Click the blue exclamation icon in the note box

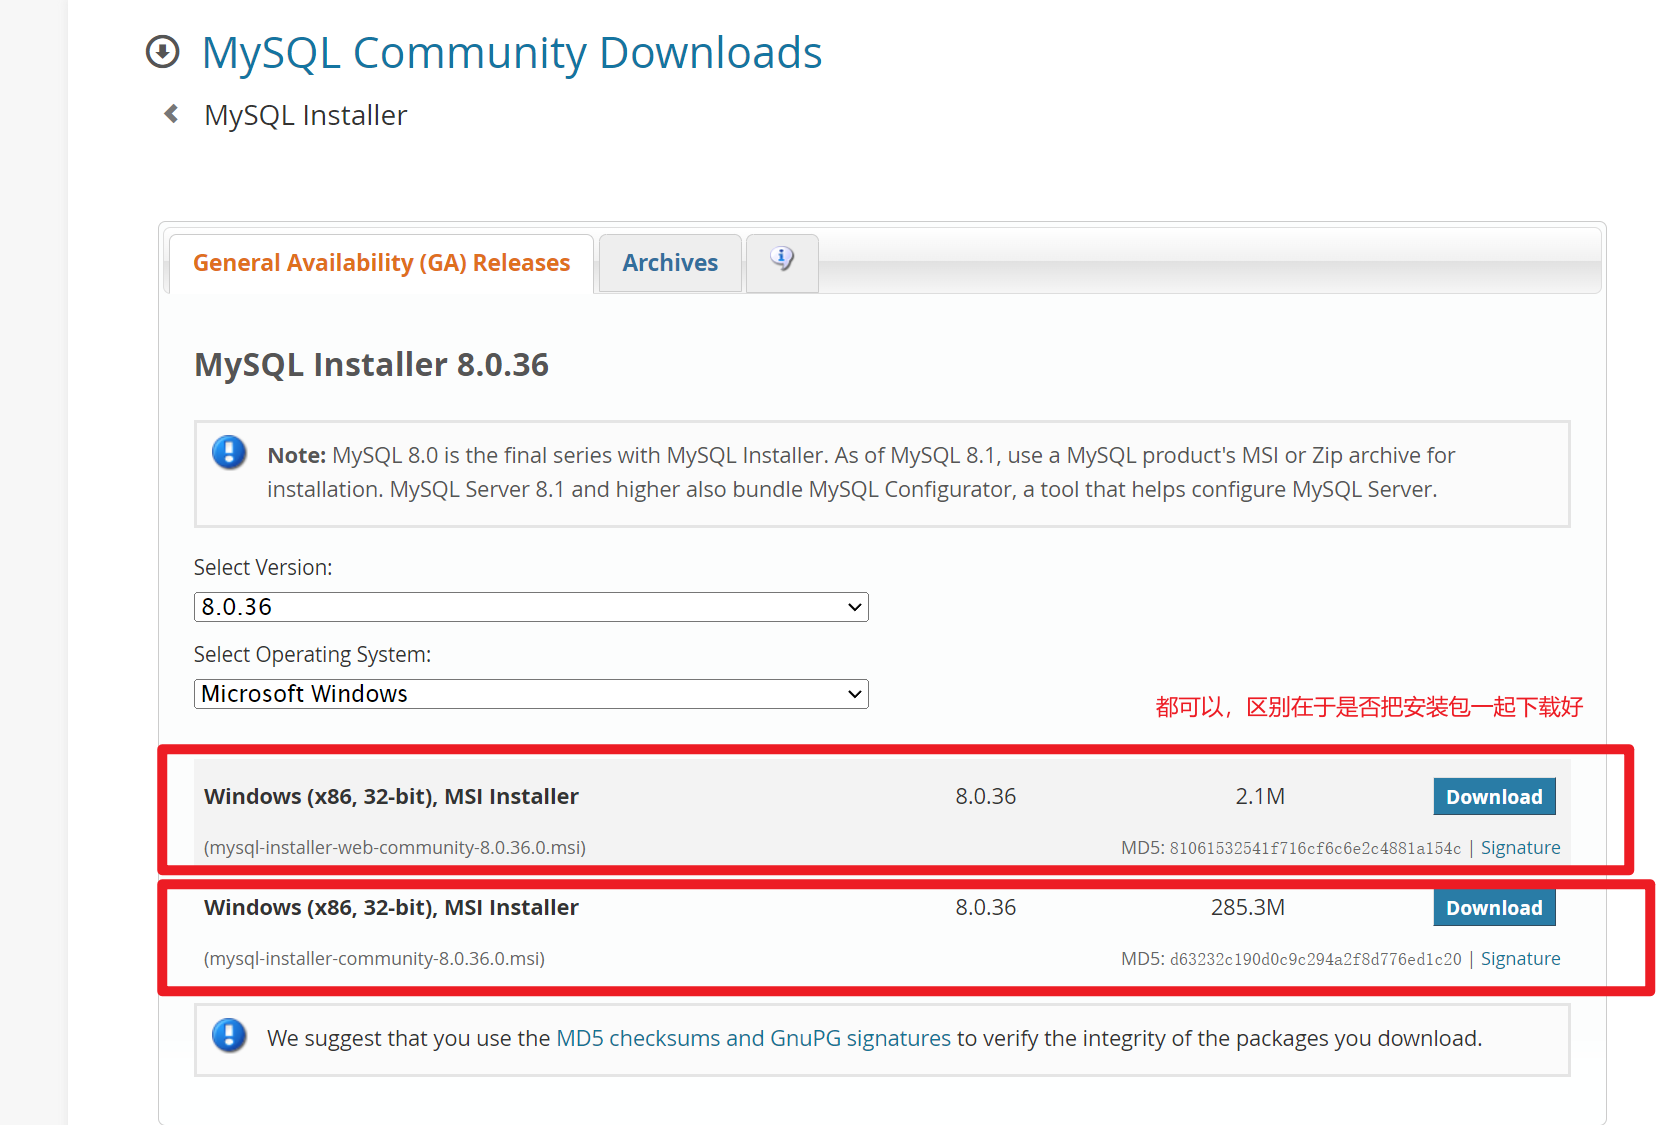(x=229, y=453)
